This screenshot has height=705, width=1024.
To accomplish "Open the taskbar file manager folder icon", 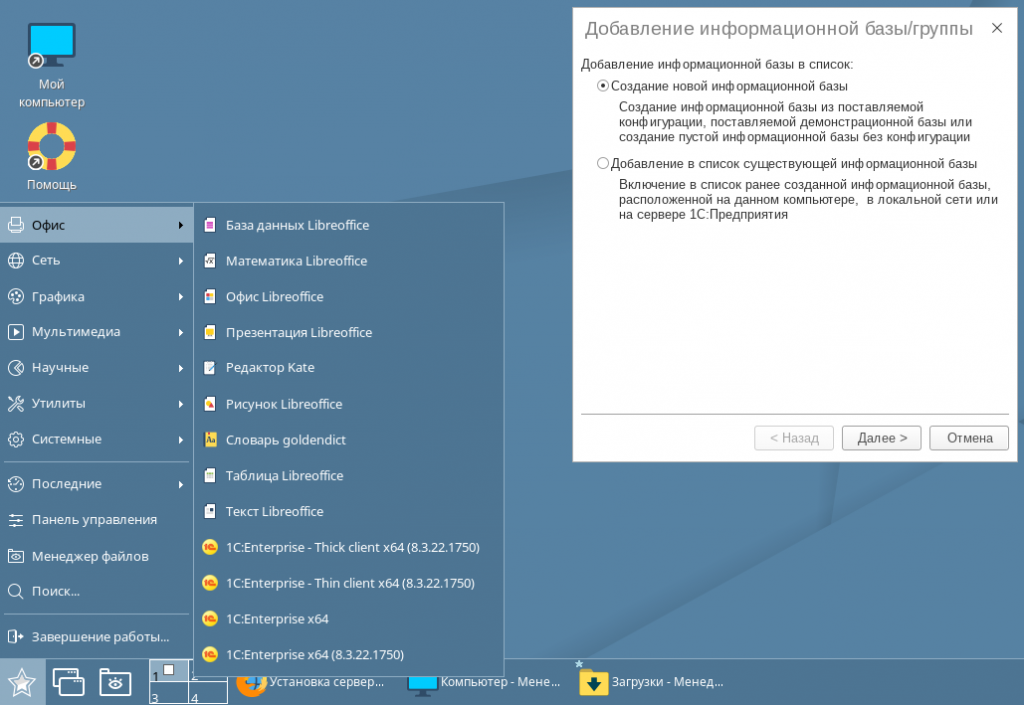I will 115,682.
